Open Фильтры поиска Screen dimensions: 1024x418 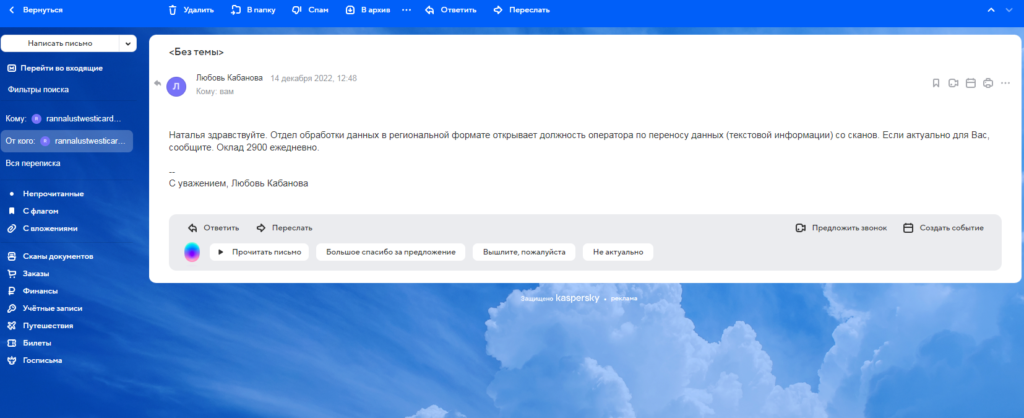click(x=38, y=89)
